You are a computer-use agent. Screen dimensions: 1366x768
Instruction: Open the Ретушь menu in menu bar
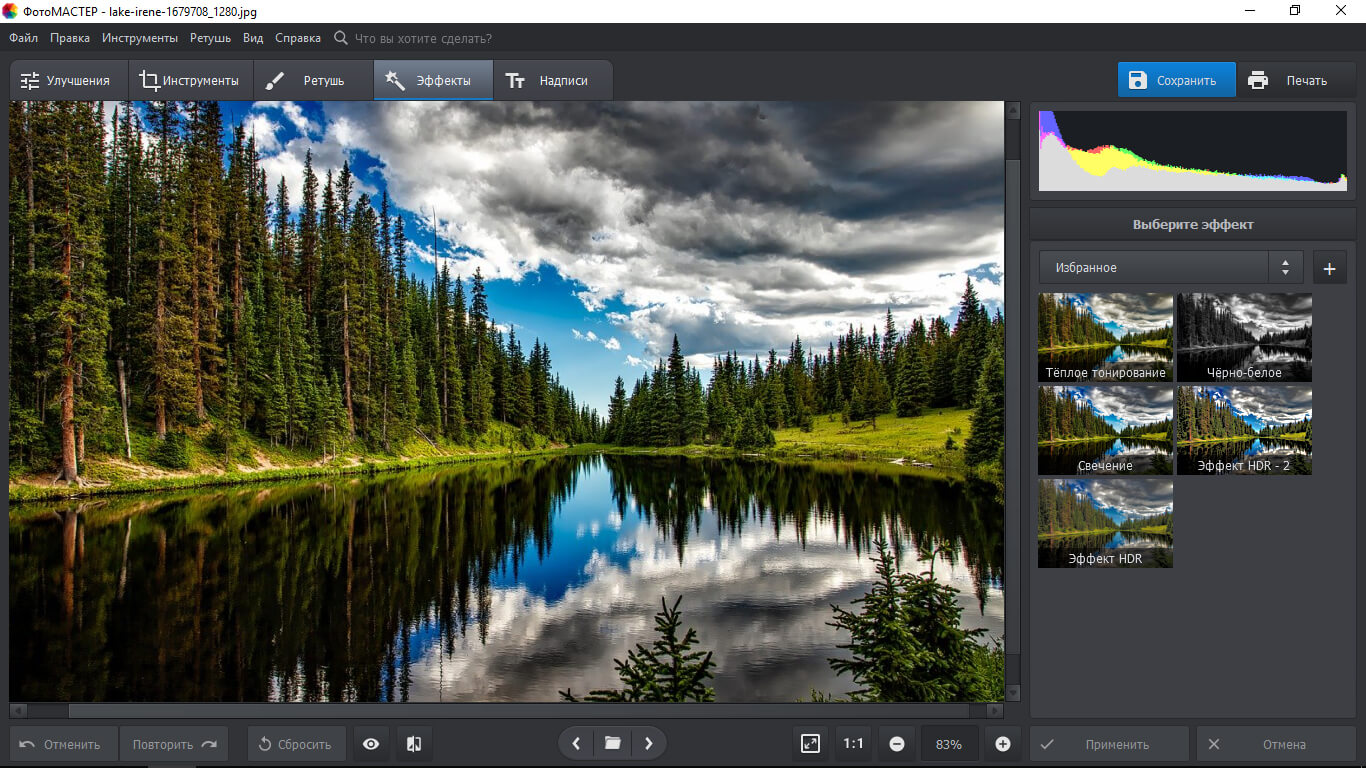(210, 38)
